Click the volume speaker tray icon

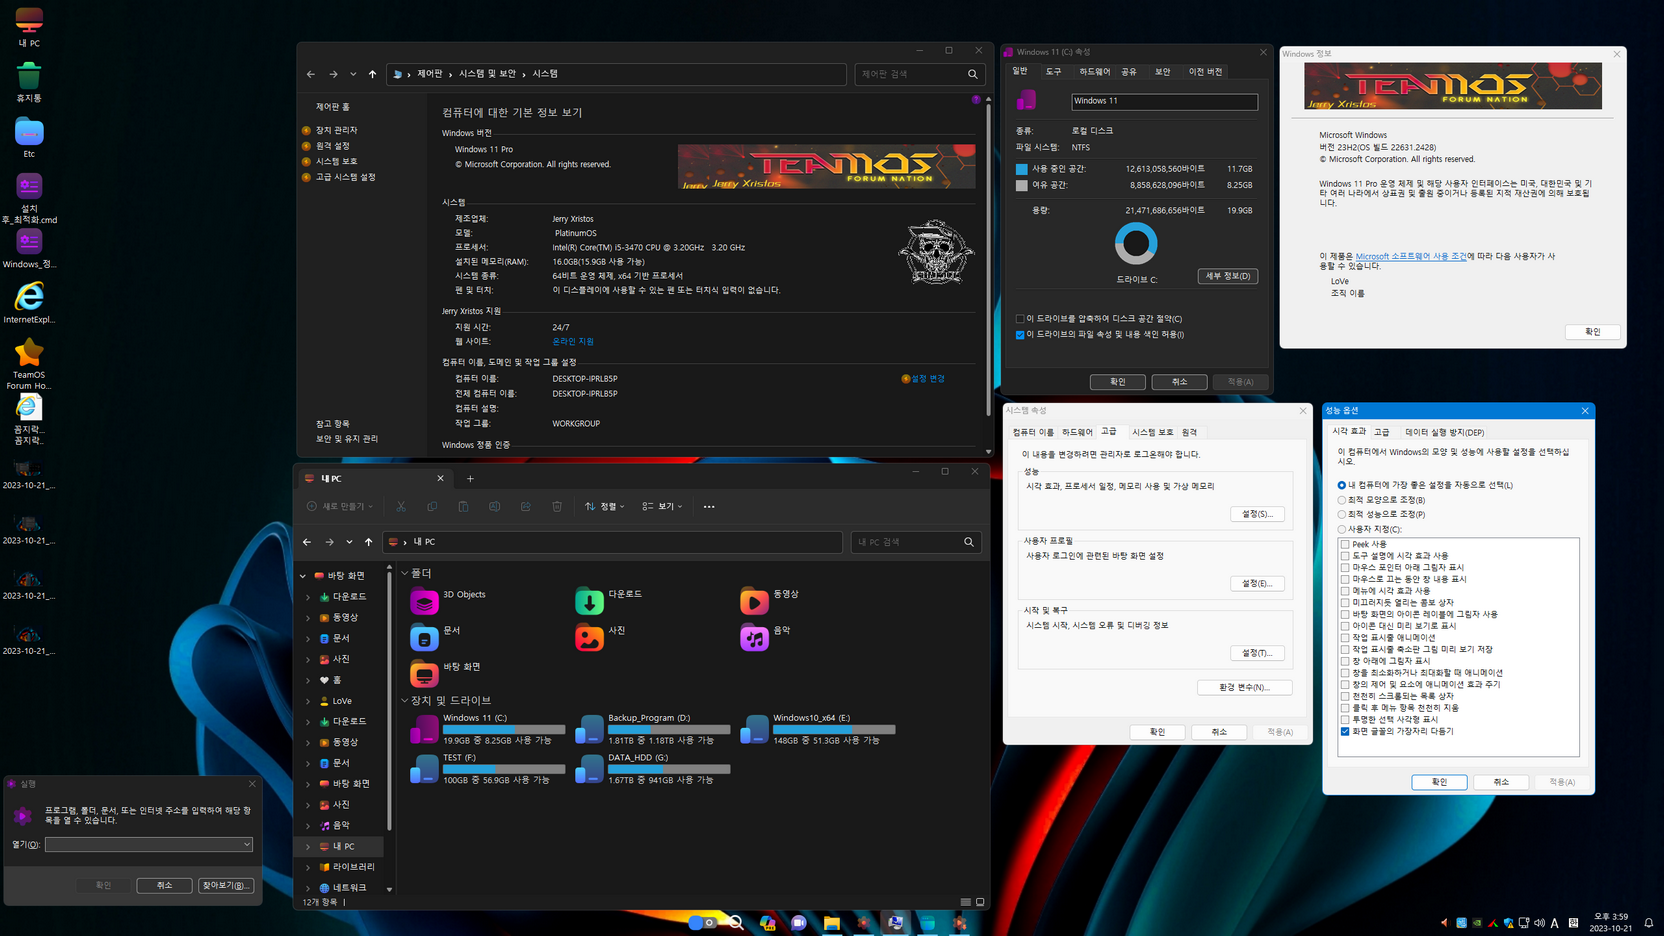[1539, 923]
